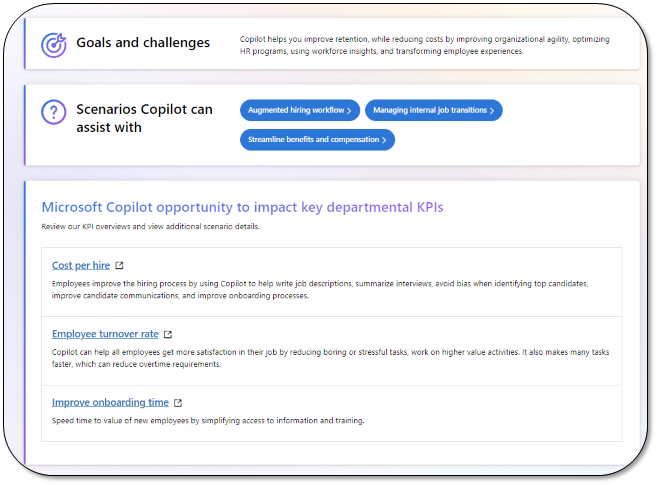Image resolution: width=657 pixels, height=485 pixels.
Task: Click the chevron on Augmented hiring workflow pill
Action: (349, 111)
